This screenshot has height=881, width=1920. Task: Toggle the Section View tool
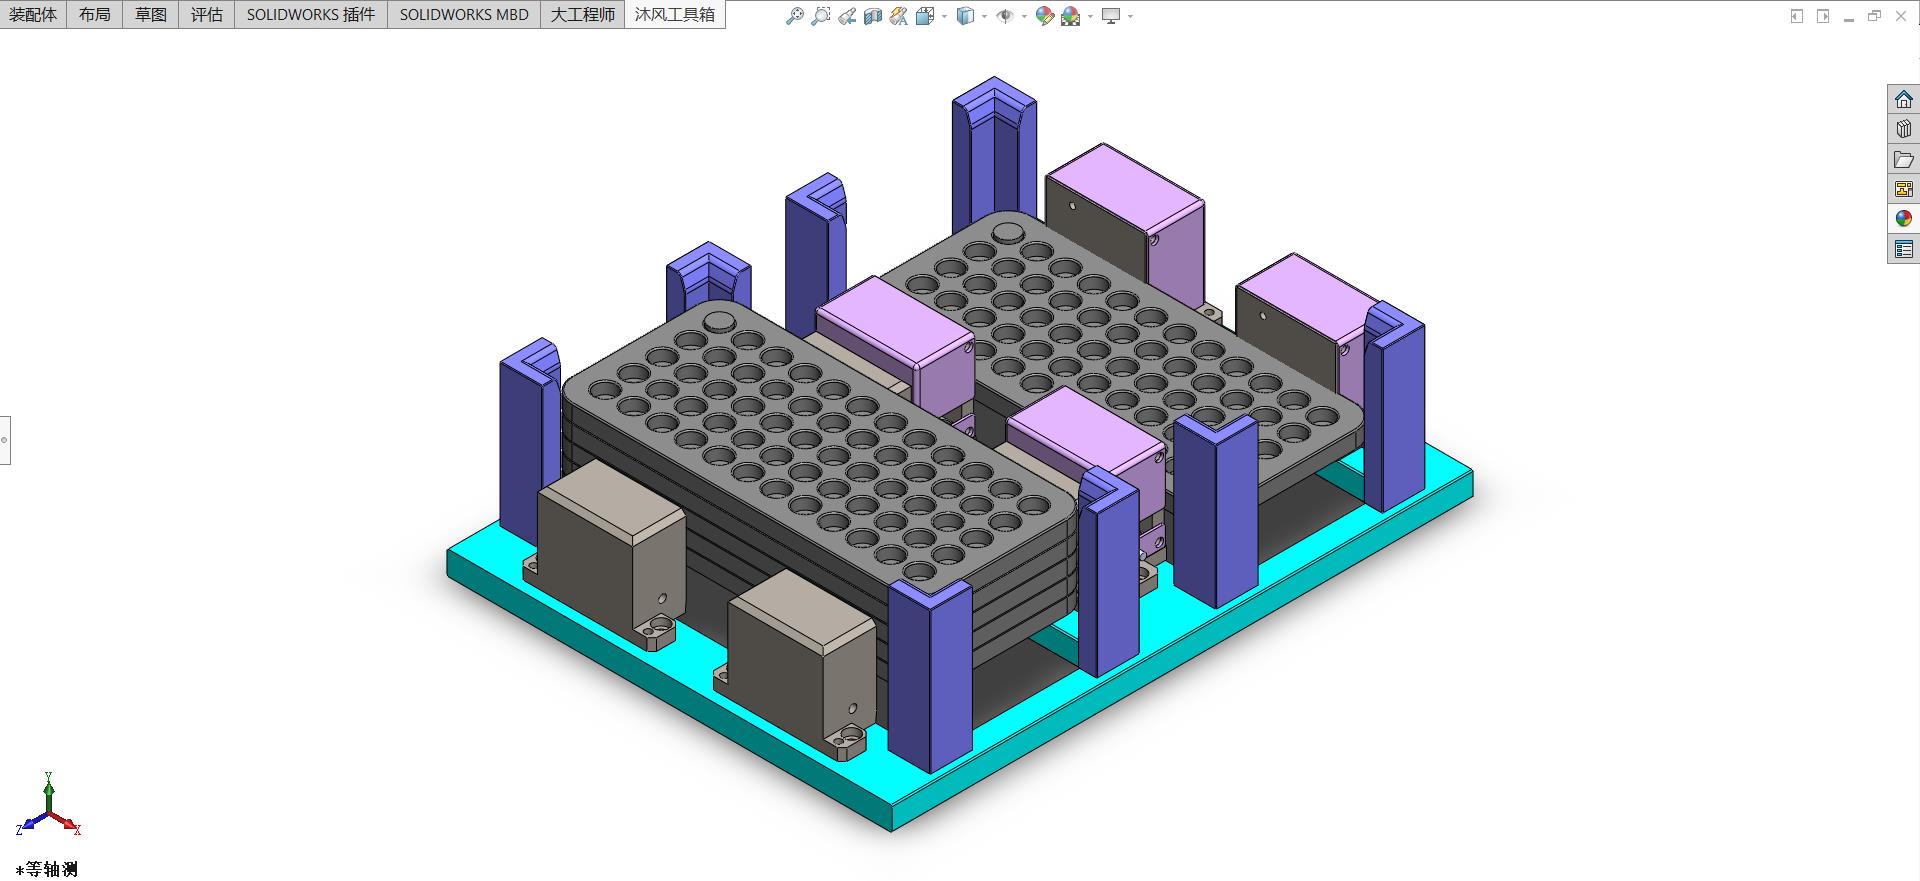coord(873,16)
